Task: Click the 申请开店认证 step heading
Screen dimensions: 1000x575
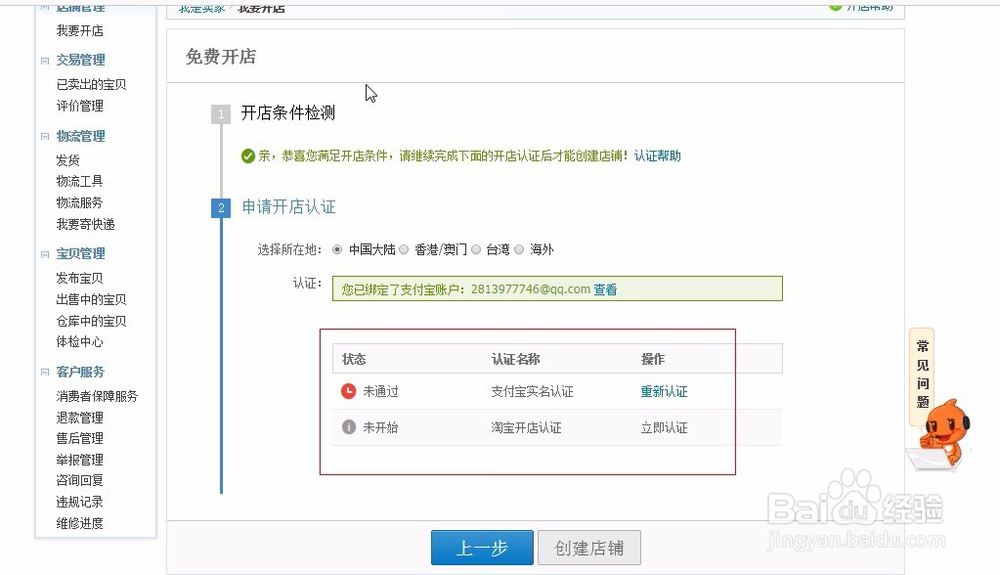Action: (x=288, y=207)
